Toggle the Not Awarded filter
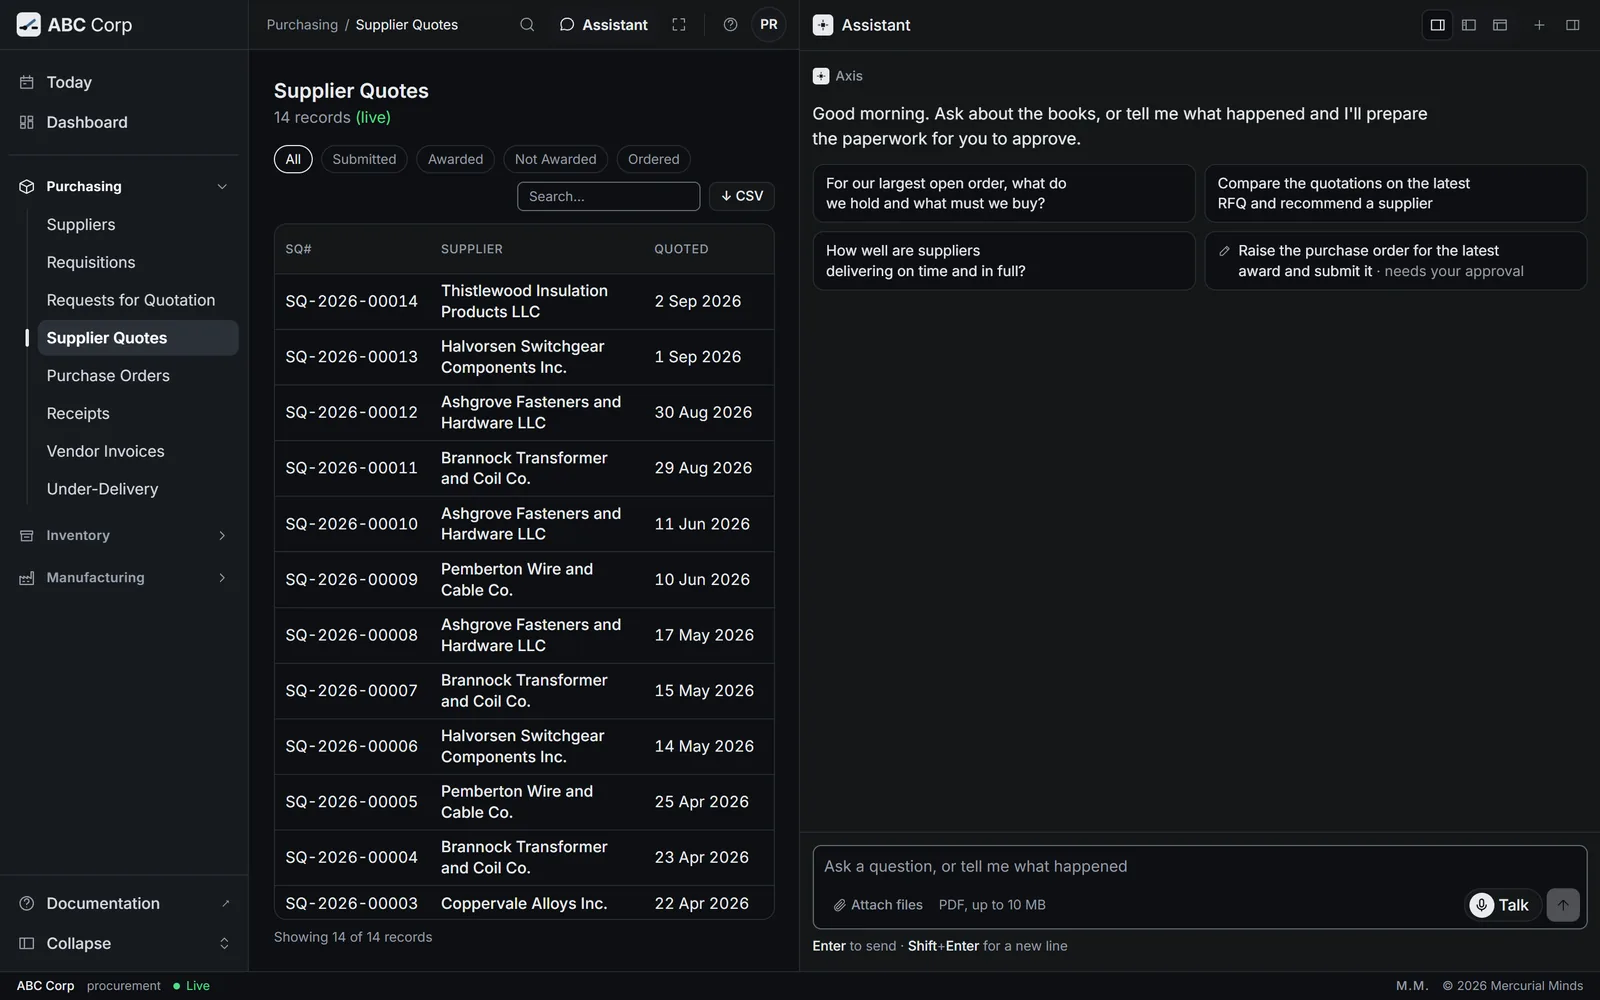Screen dimensions: 1600x1000 tap(555, 159)
